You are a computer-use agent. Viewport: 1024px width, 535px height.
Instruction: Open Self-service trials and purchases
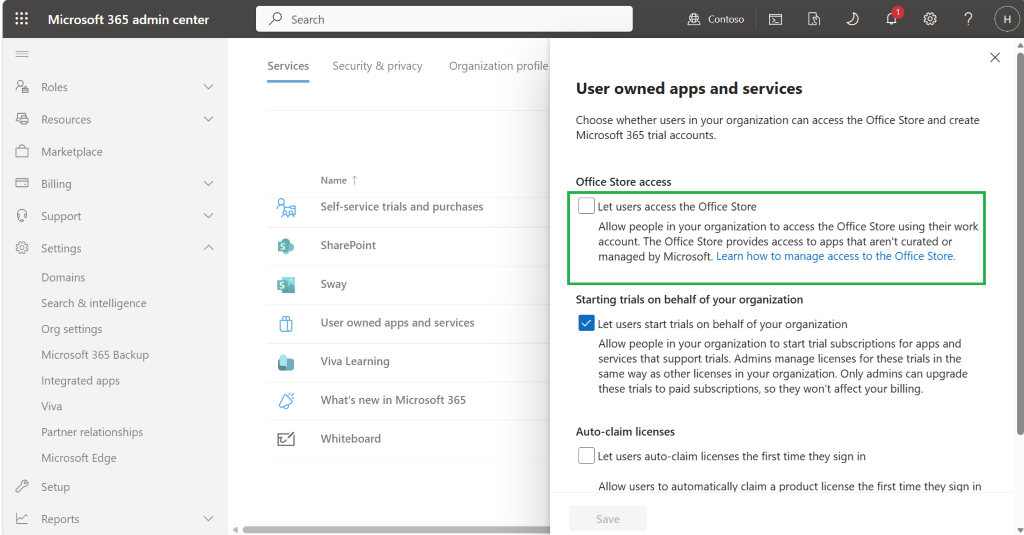click(x=402, y=206)
